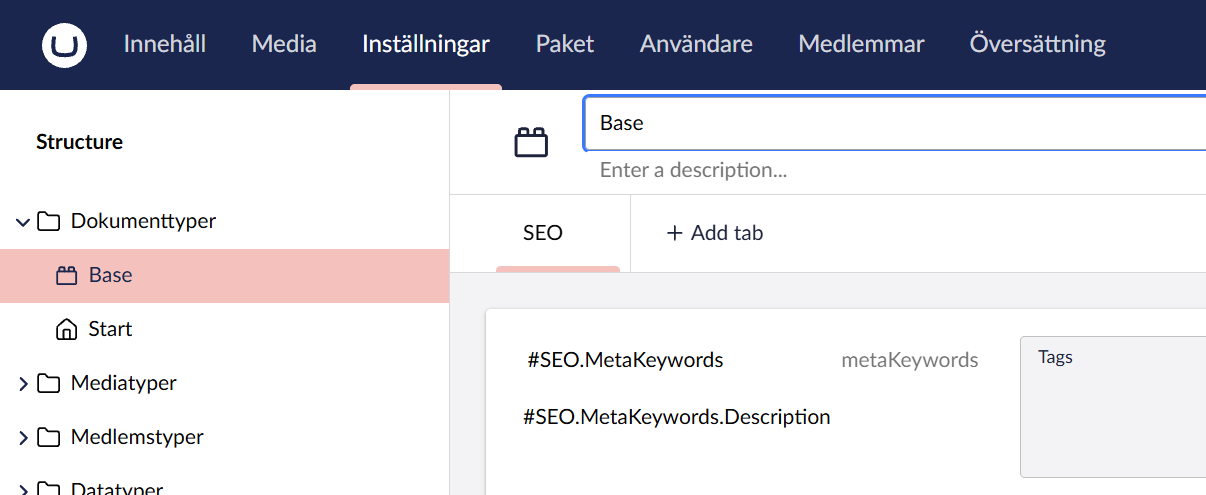The height and width of the screenshot is (495, 1206).
Task: Open the Innehåll section
Action: coord(164,44)
